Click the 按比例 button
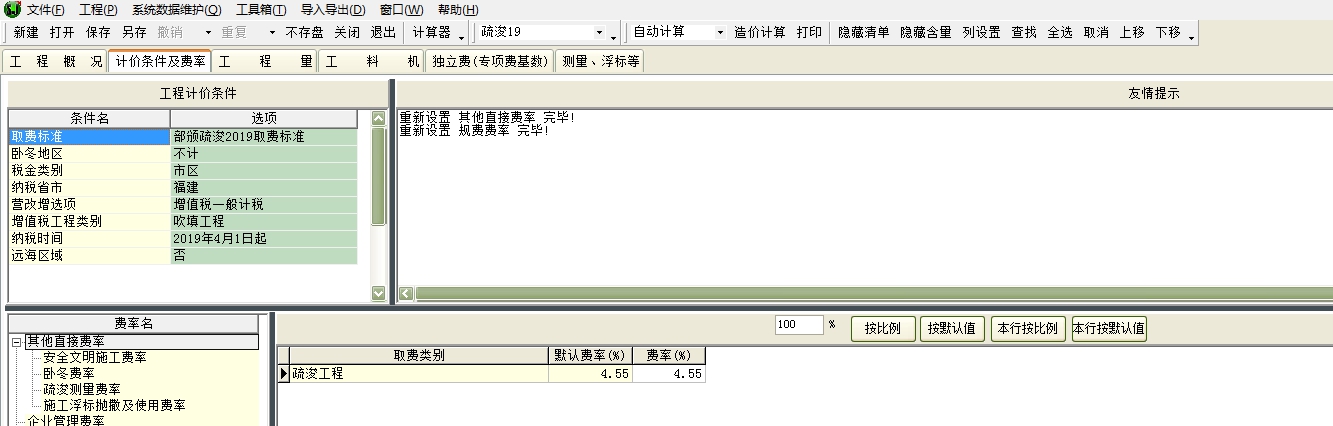The width and height of the screenshot is (1333, 426). (x=883, y=329)
